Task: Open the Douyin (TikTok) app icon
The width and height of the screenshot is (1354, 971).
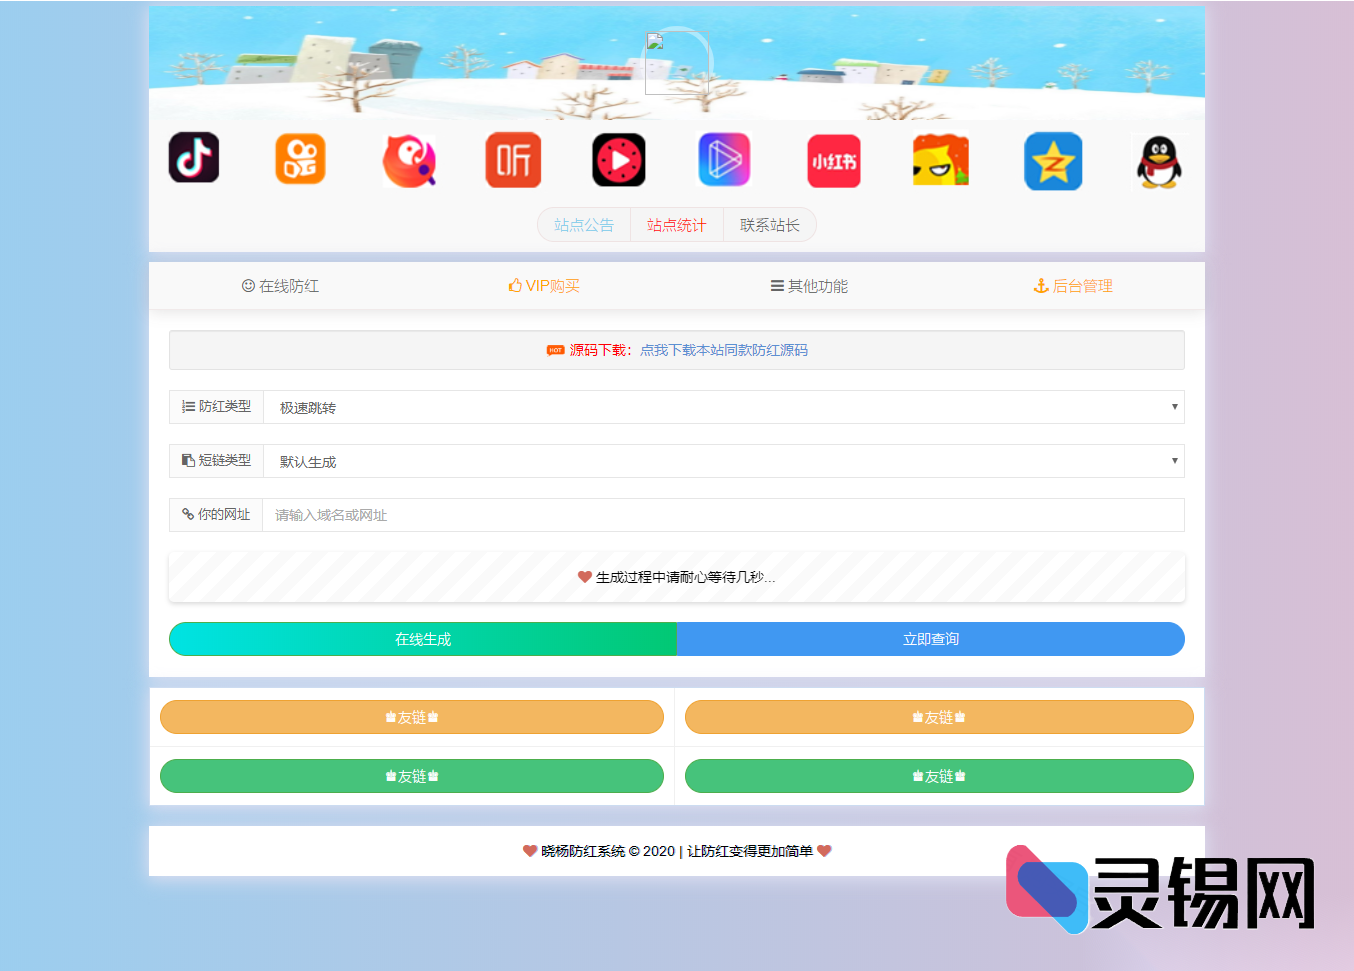Action: click(194, 158)
